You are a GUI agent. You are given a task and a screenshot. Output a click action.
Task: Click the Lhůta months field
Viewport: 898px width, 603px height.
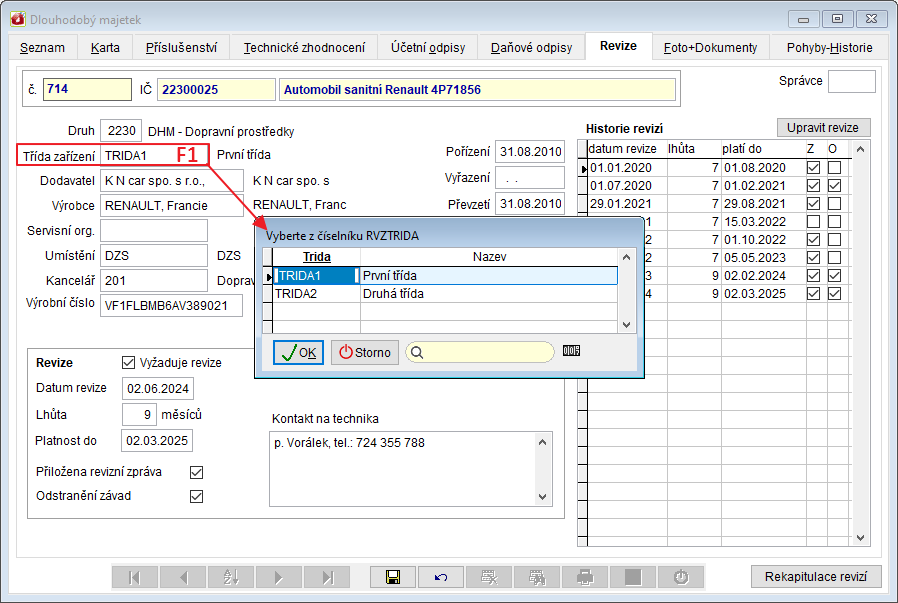pyautogui.click(x=139, y=415)
